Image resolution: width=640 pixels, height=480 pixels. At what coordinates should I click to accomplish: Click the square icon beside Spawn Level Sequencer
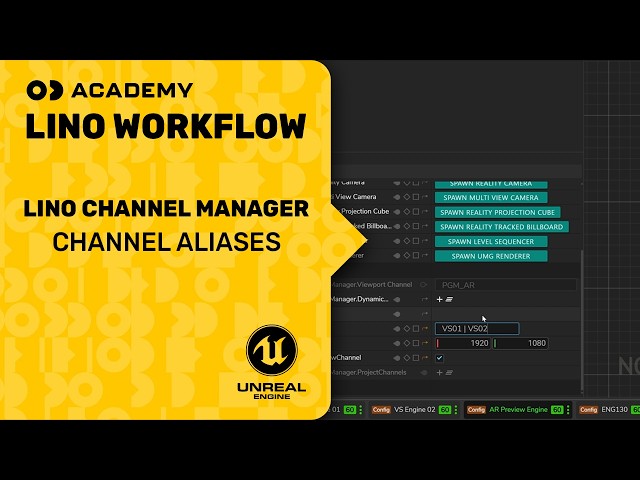tap(416, 241)
